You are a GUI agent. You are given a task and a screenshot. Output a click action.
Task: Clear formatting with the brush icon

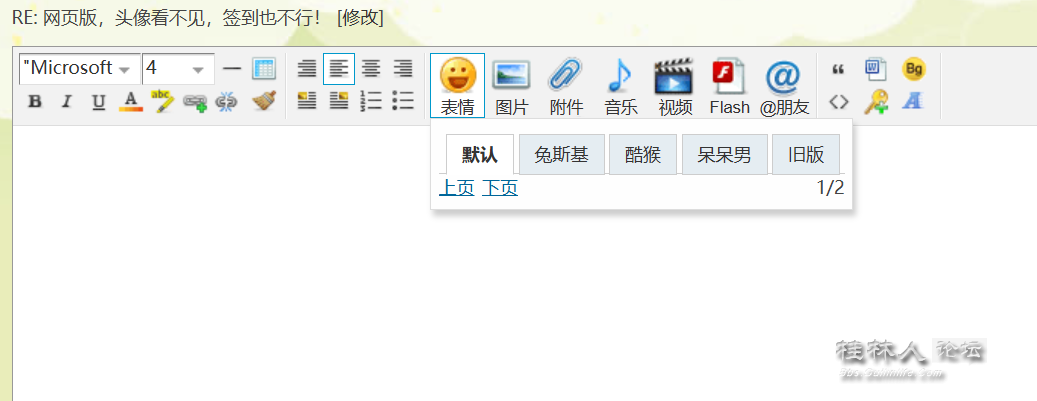point(264,101)
